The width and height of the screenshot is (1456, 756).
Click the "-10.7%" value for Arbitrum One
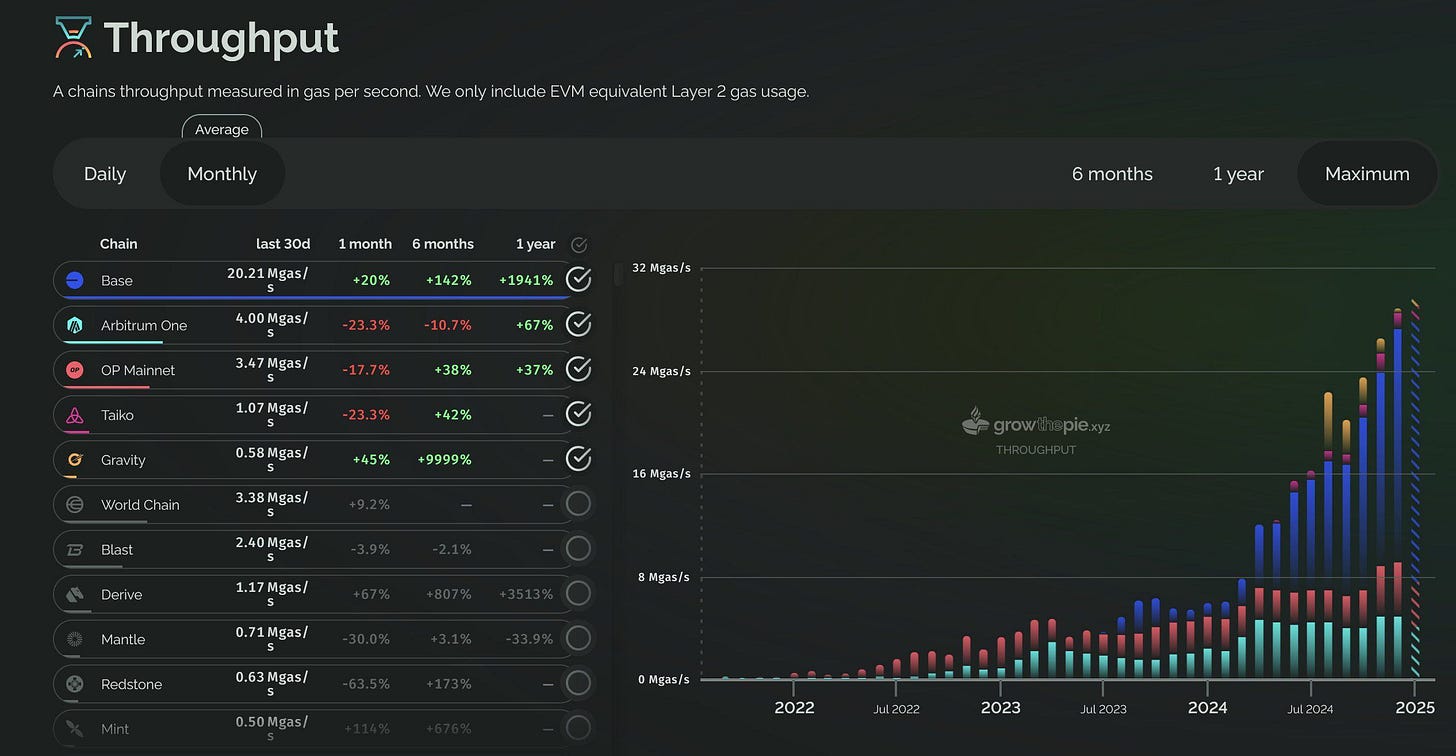[448, 325]
